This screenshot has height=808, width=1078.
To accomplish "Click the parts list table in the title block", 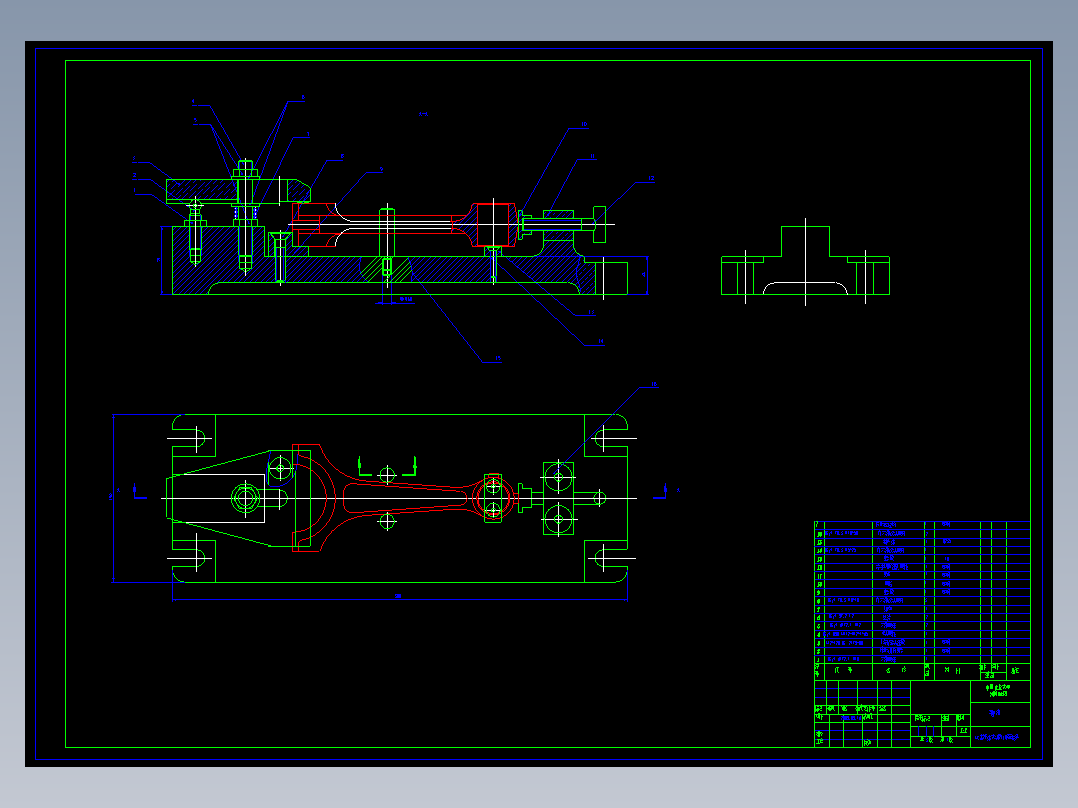I will (x=922, y=600).
